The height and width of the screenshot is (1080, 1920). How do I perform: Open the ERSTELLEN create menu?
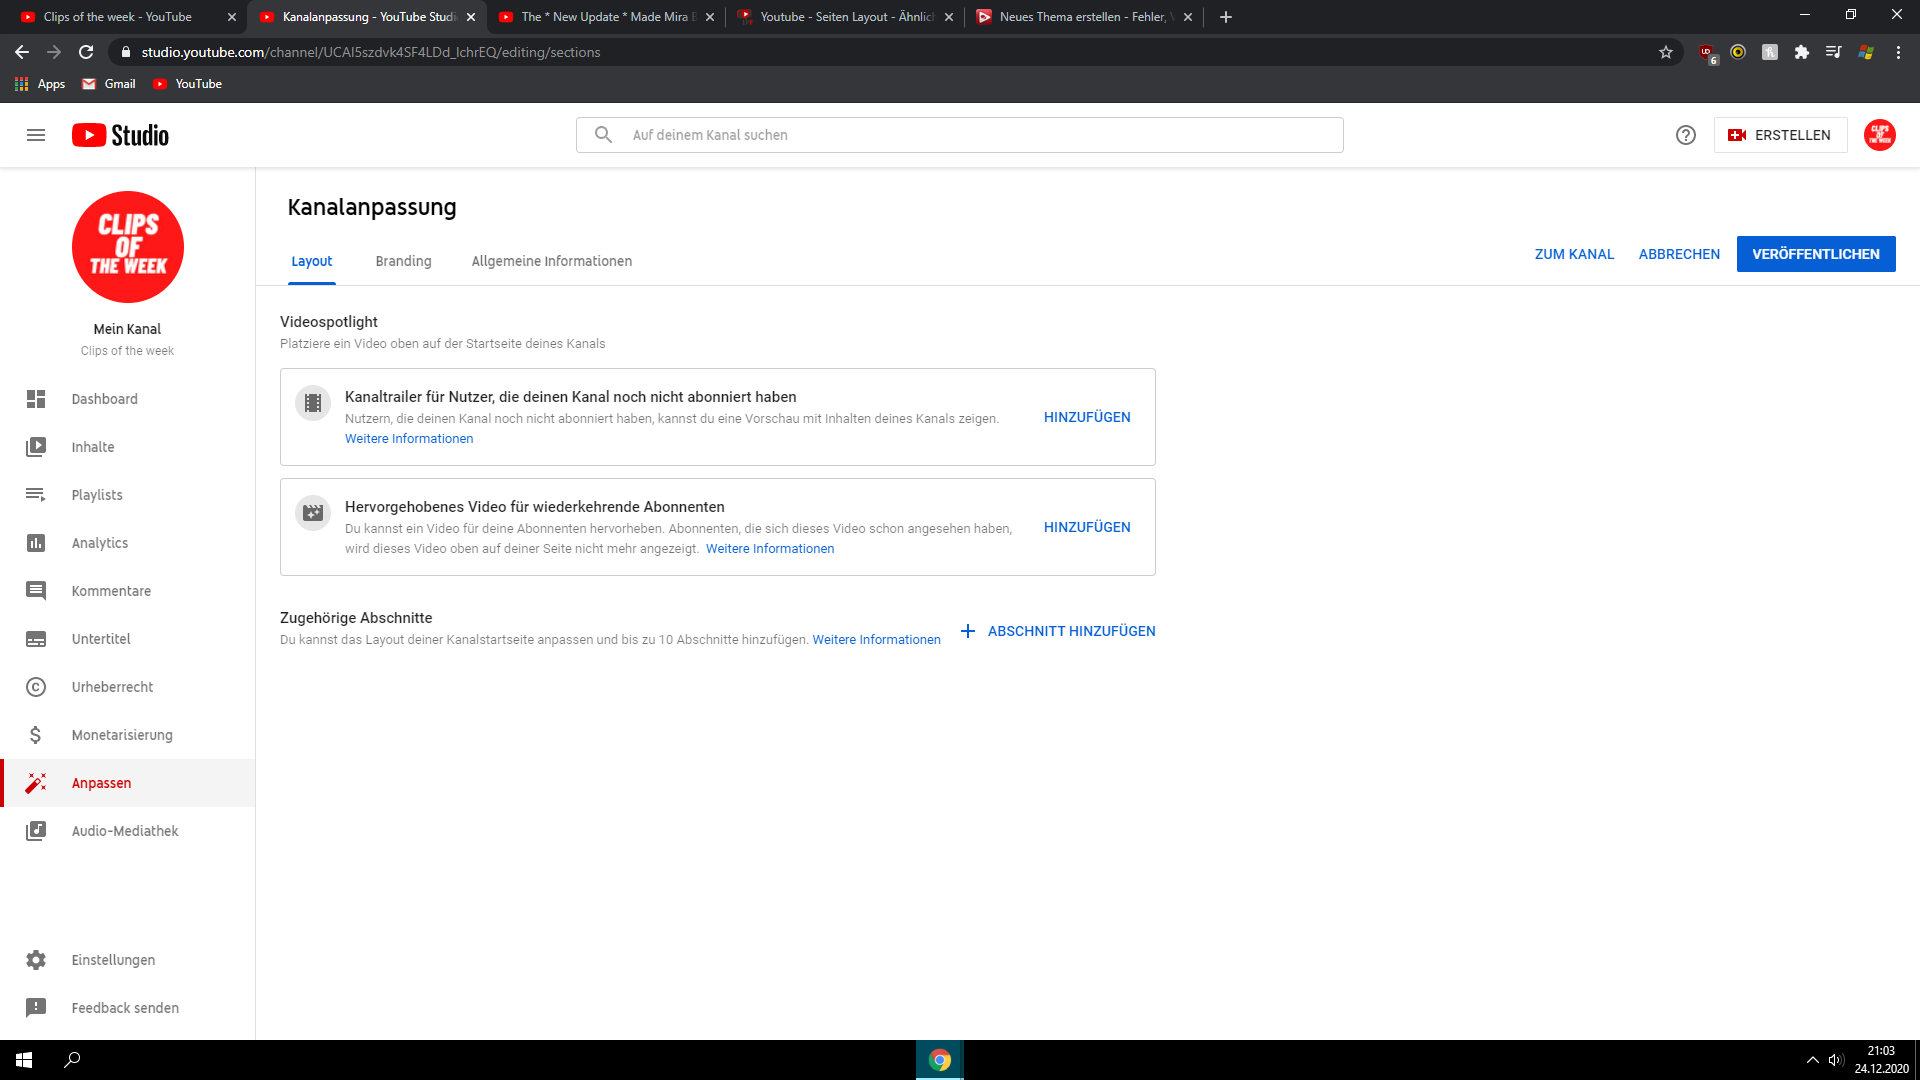point(1780,135)
